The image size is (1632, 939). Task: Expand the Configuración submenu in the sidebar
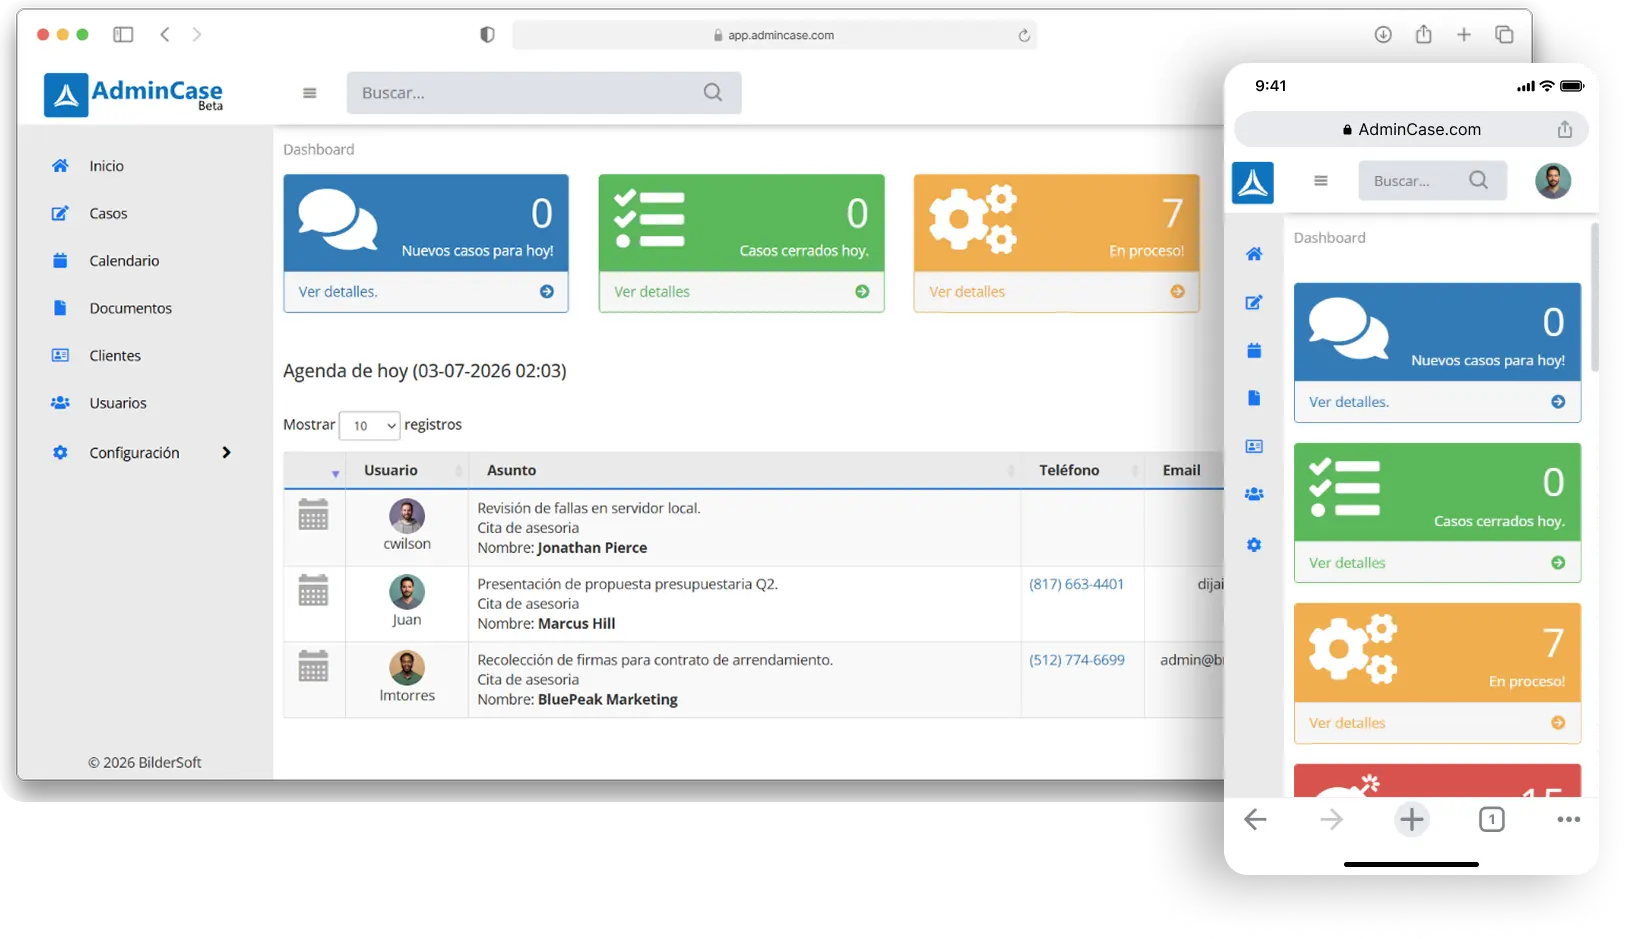[226, 453]
